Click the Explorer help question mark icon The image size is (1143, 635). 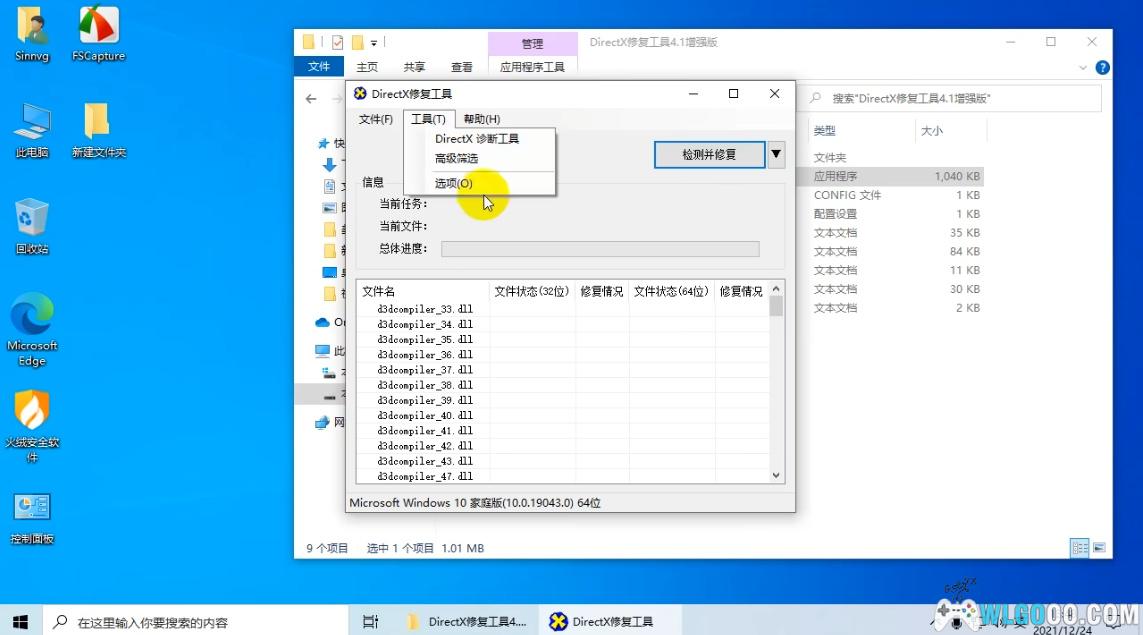click(1102, 67)
